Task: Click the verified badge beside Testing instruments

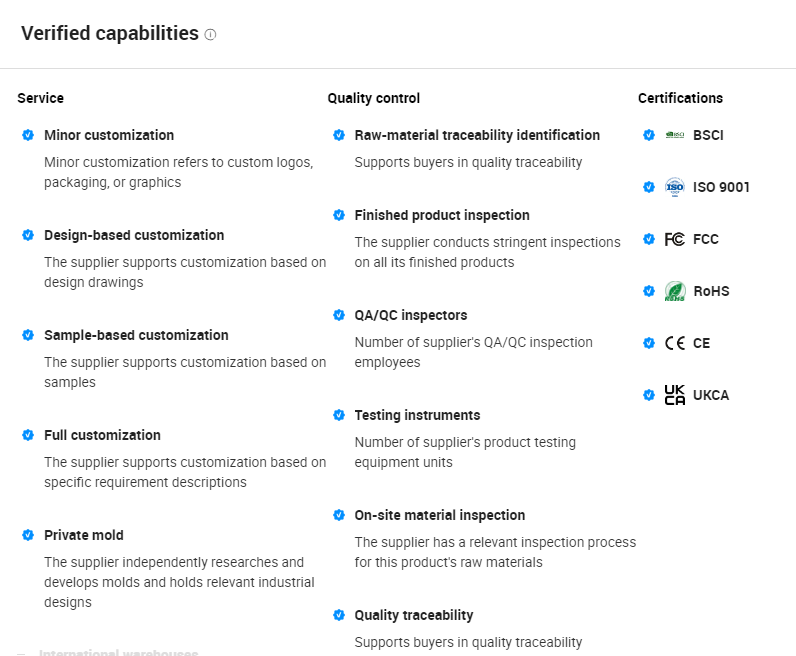Action: [x=339, y=415]
